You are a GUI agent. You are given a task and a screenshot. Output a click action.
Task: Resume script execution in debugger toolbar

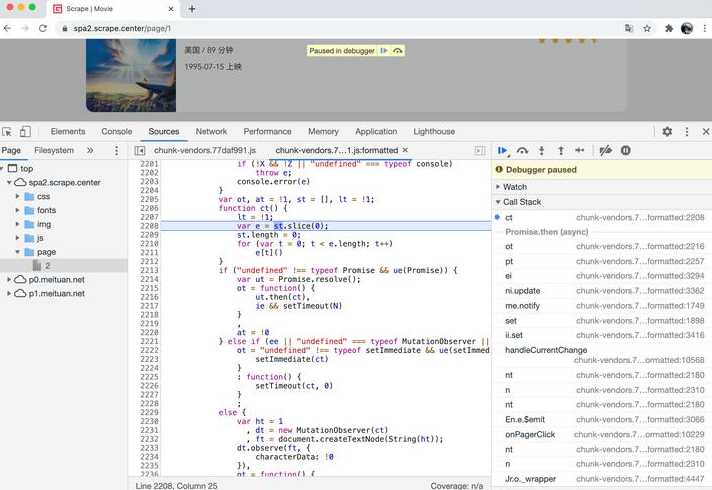pos(503,151)
